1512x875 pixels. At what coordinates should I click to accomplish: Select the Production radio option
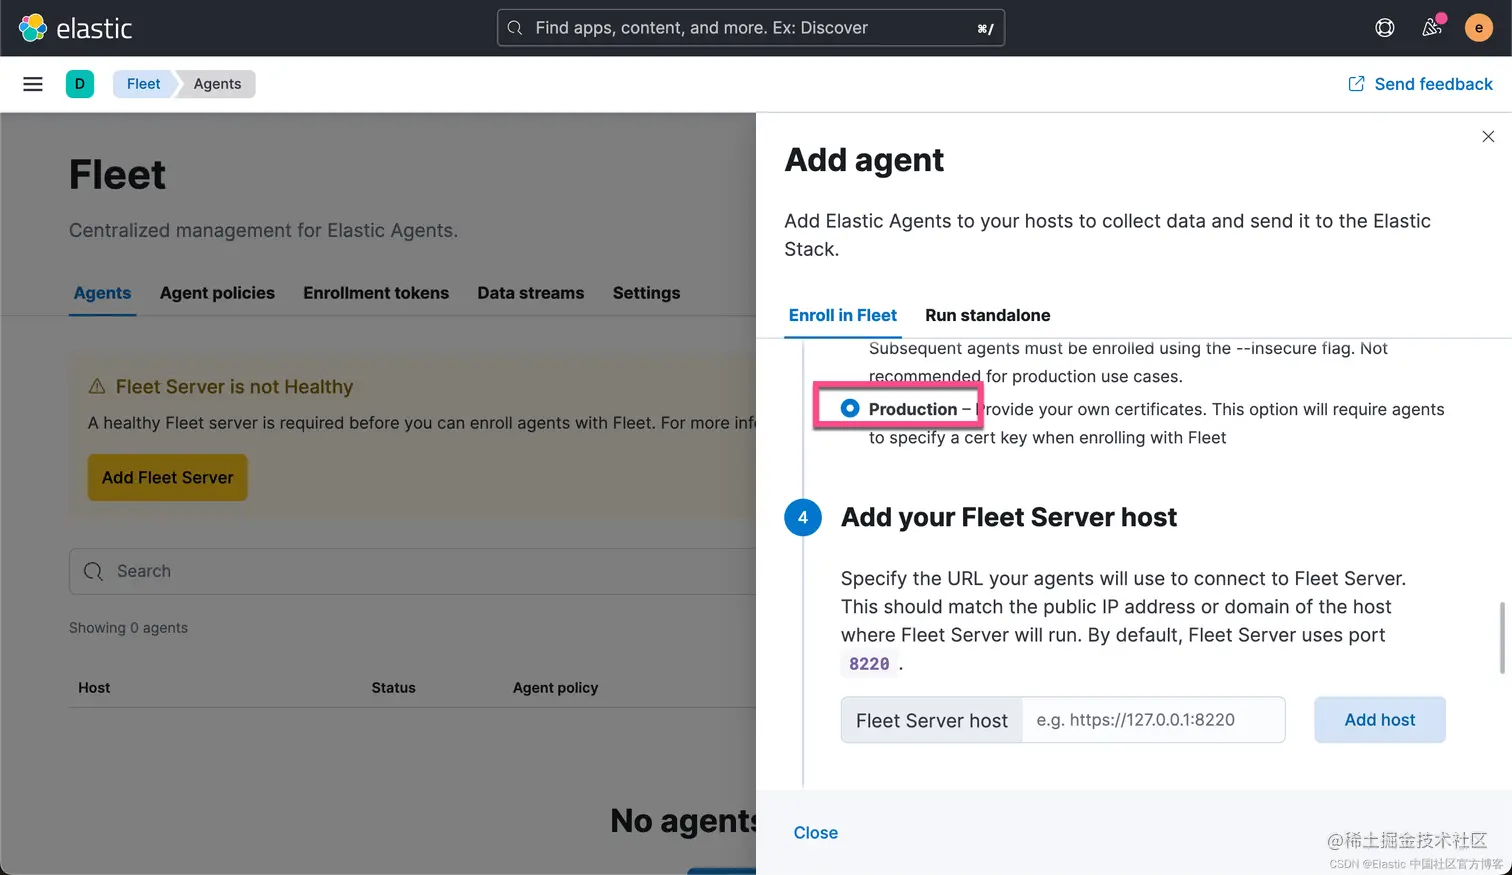coord(850,408)
